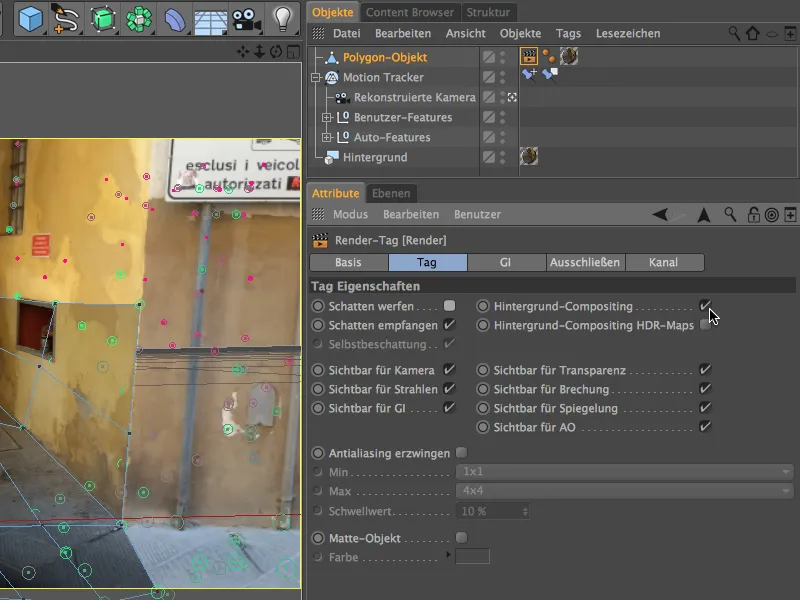Toggle the Hintergrund-Compositing checkbox
The width and height of the screenshot is (800, 600).
click(705, 306)
